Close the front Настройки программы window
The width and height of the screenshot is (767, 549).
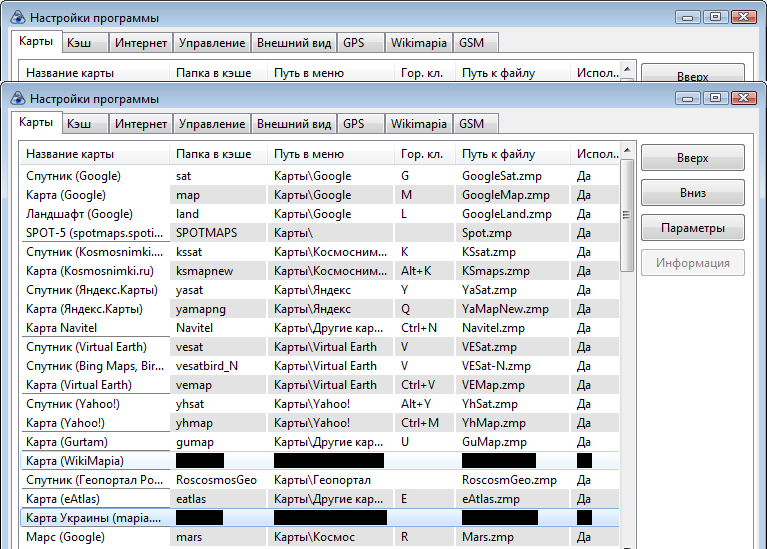pyautogui.click(x=743, y=98)
